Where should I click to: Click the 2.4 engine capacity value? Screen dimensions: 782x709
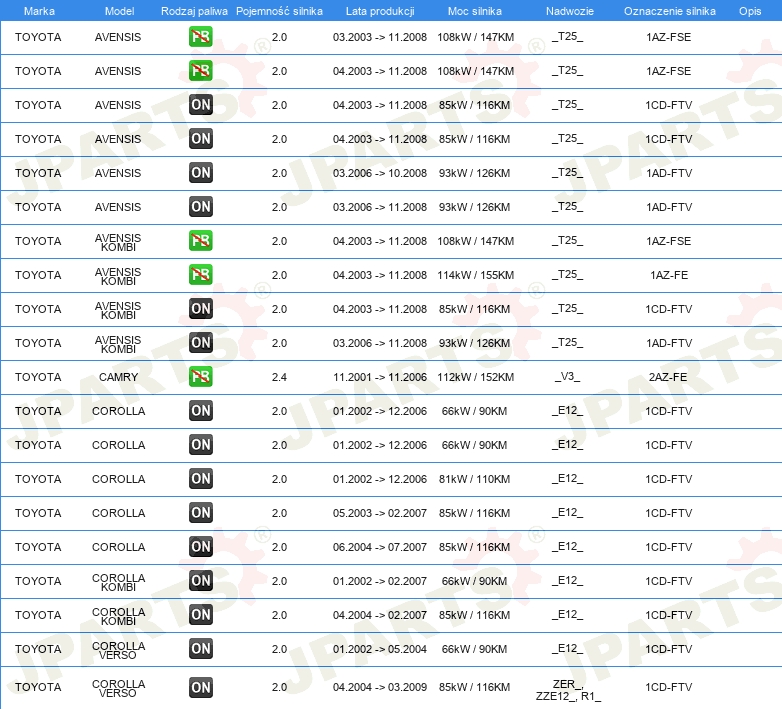(x=279, y=377)
